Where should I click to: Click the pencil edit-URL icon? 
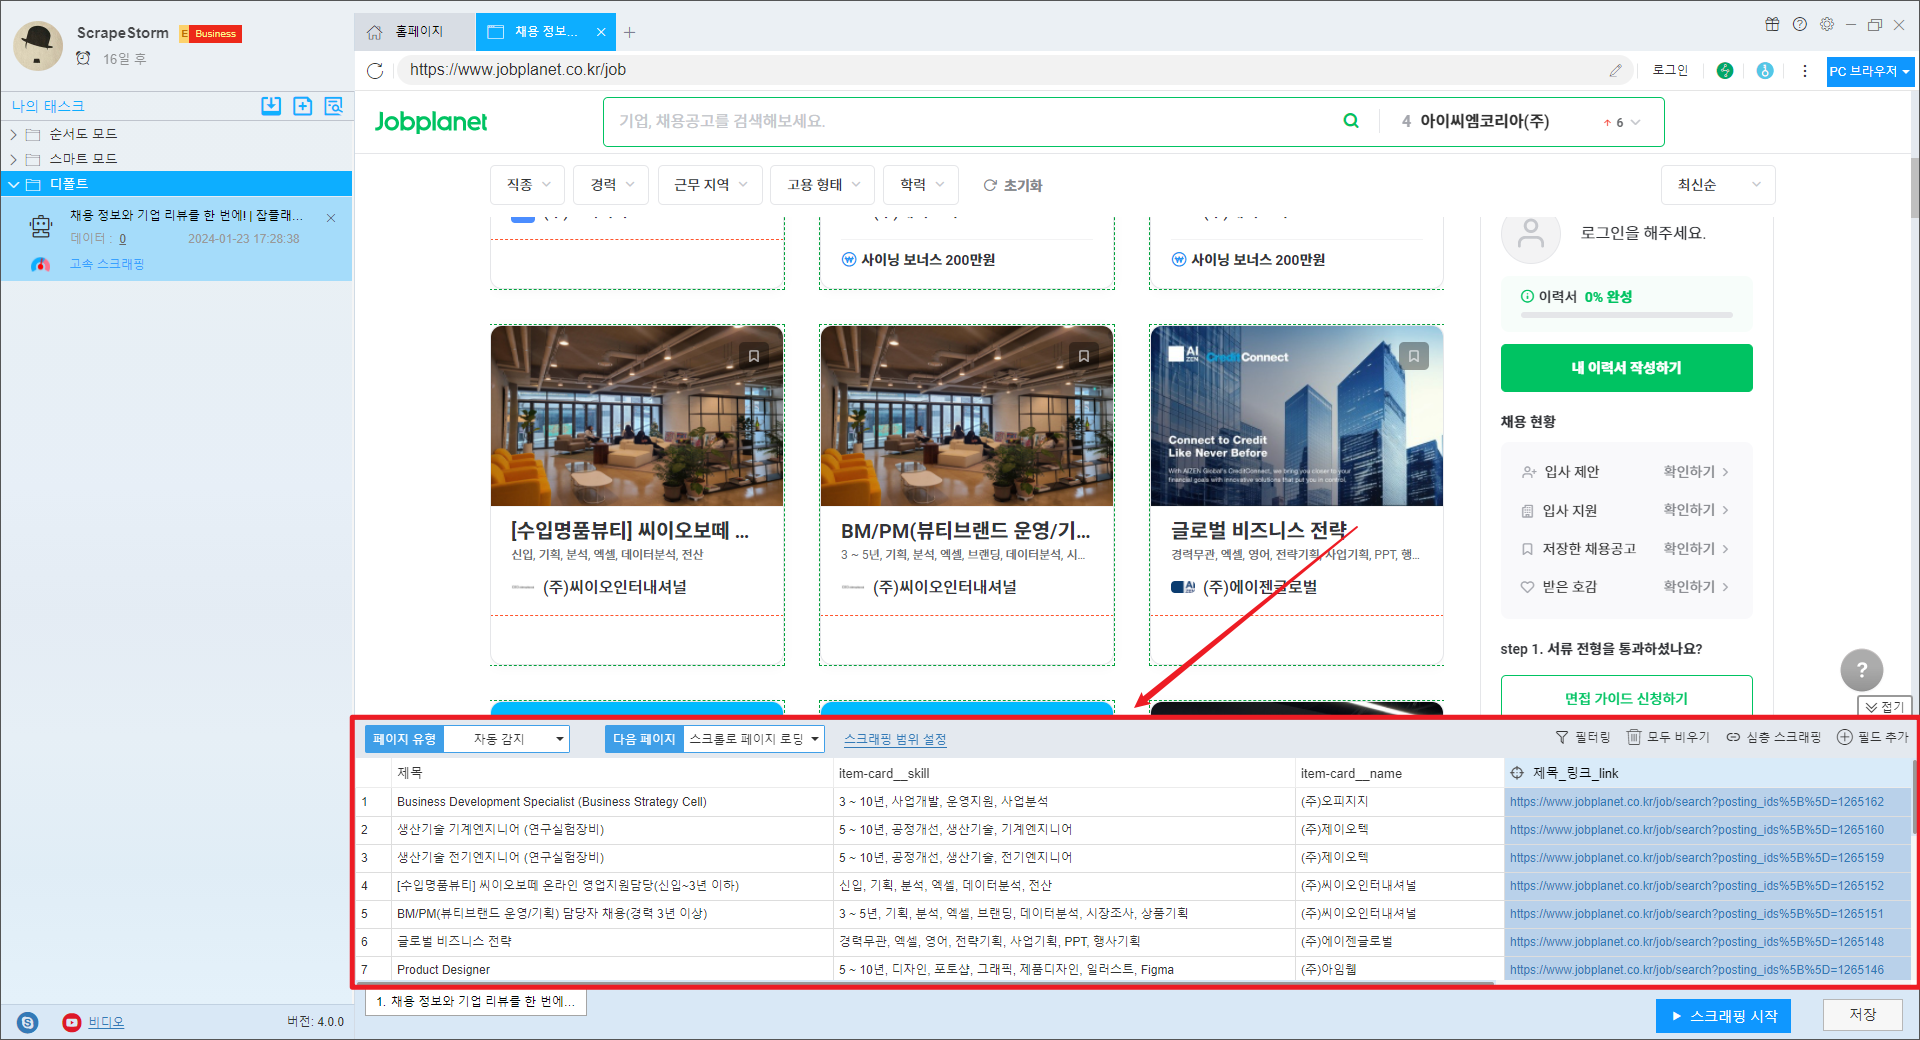coord(1615,70)
